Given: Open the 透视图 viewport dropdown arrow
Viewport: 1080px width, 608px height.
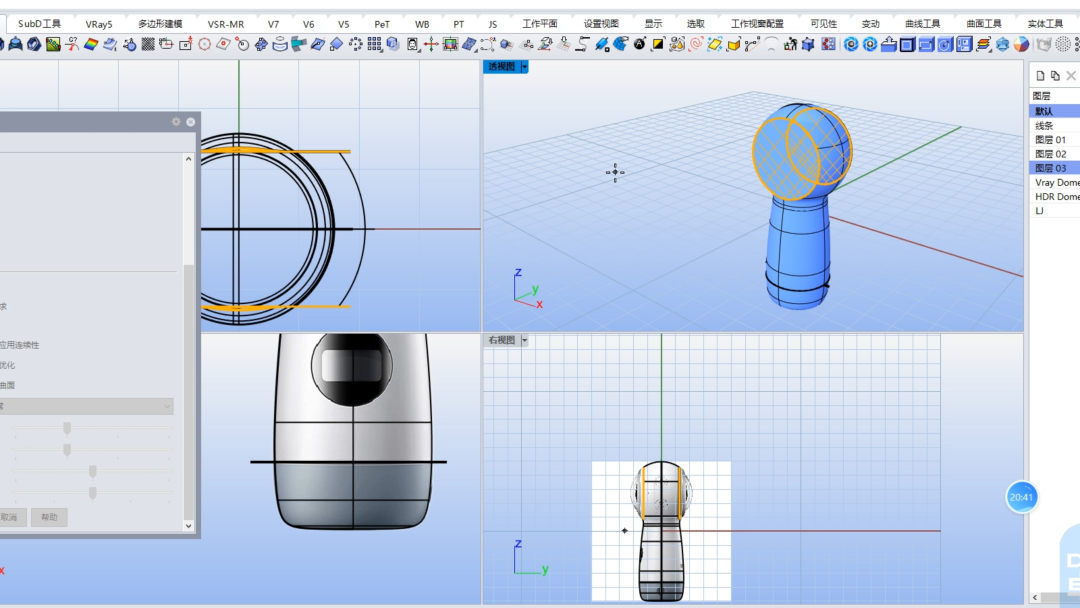Looking at the screenshot, I should (x=525, y=67).
